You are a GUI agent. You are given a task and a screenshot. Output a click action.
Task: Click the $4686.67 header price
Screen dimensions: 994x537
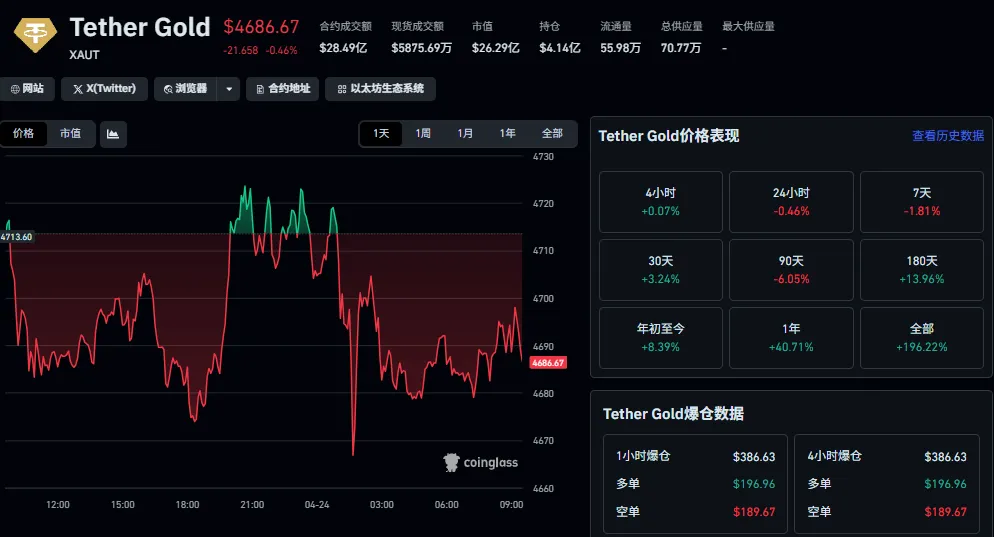(x=261, y=27)
